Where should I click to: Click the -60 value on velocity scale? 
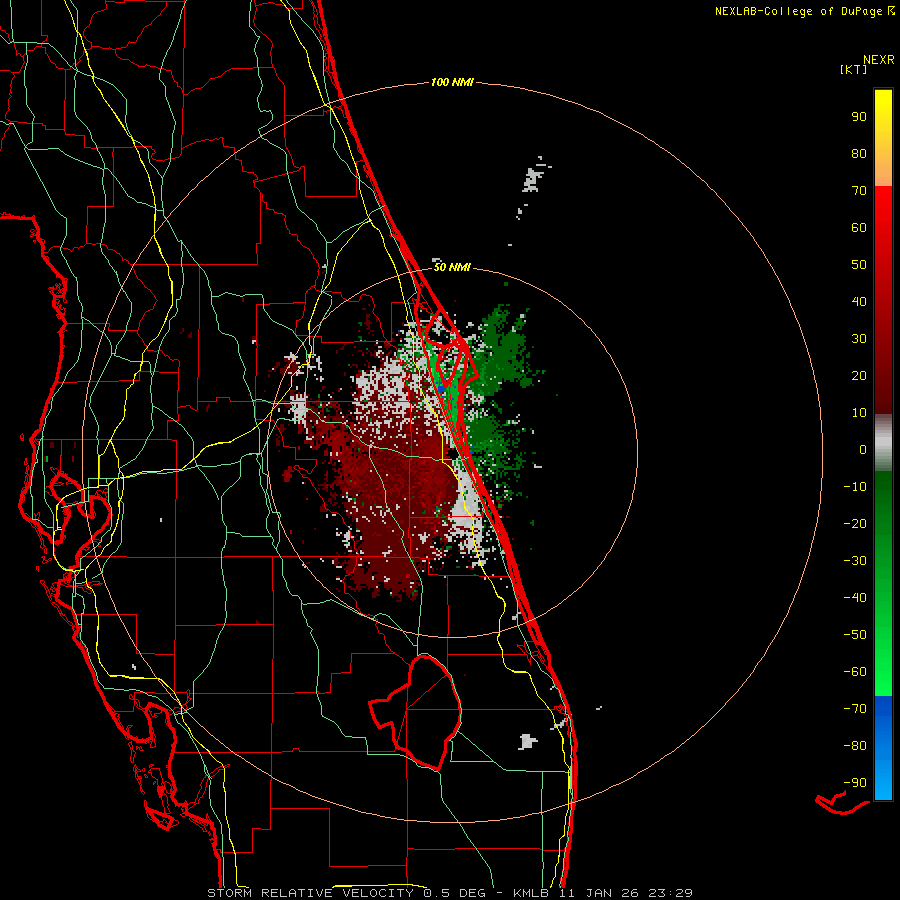(x=855, y=672)
